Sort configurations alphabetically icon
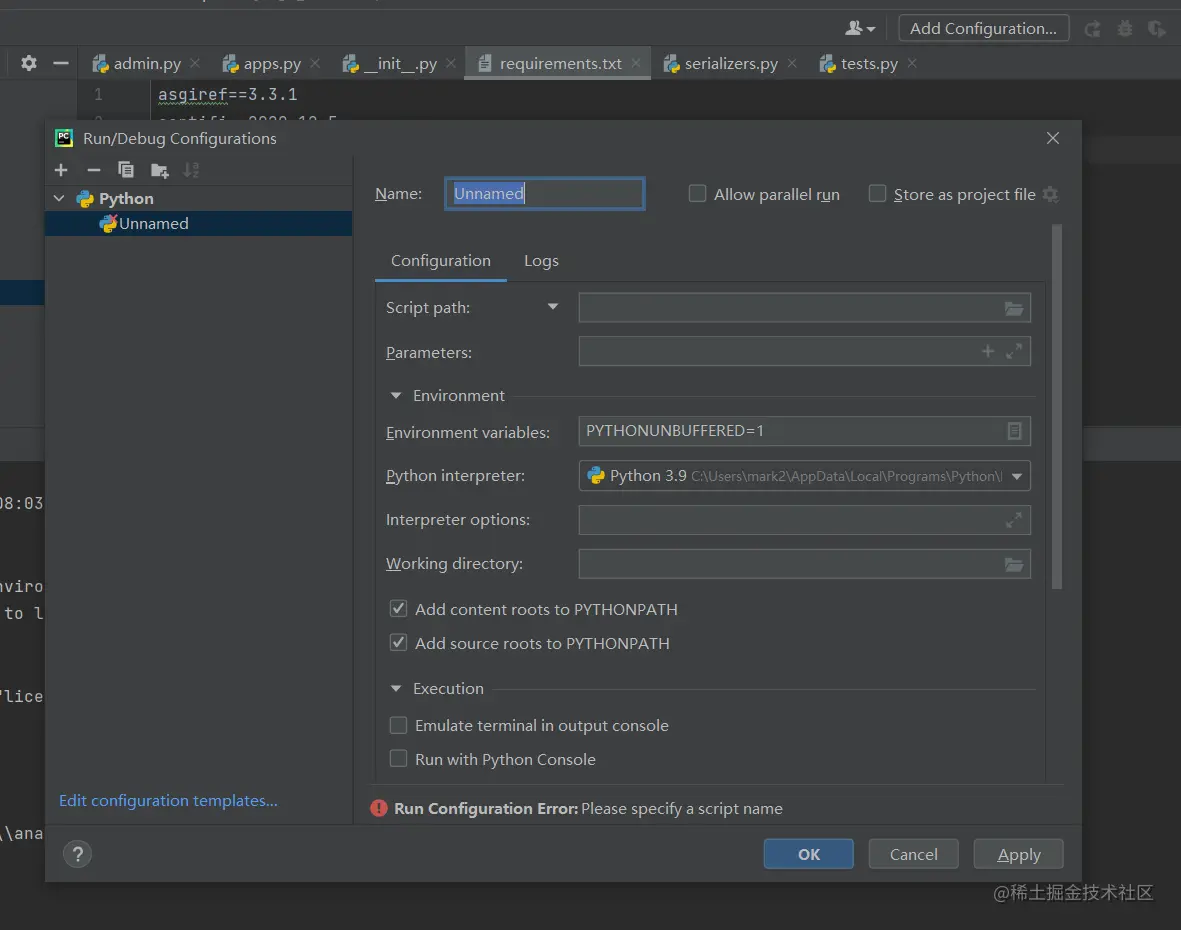The width and height of the screenshot is (1181, 930). [x=191, y=170]
